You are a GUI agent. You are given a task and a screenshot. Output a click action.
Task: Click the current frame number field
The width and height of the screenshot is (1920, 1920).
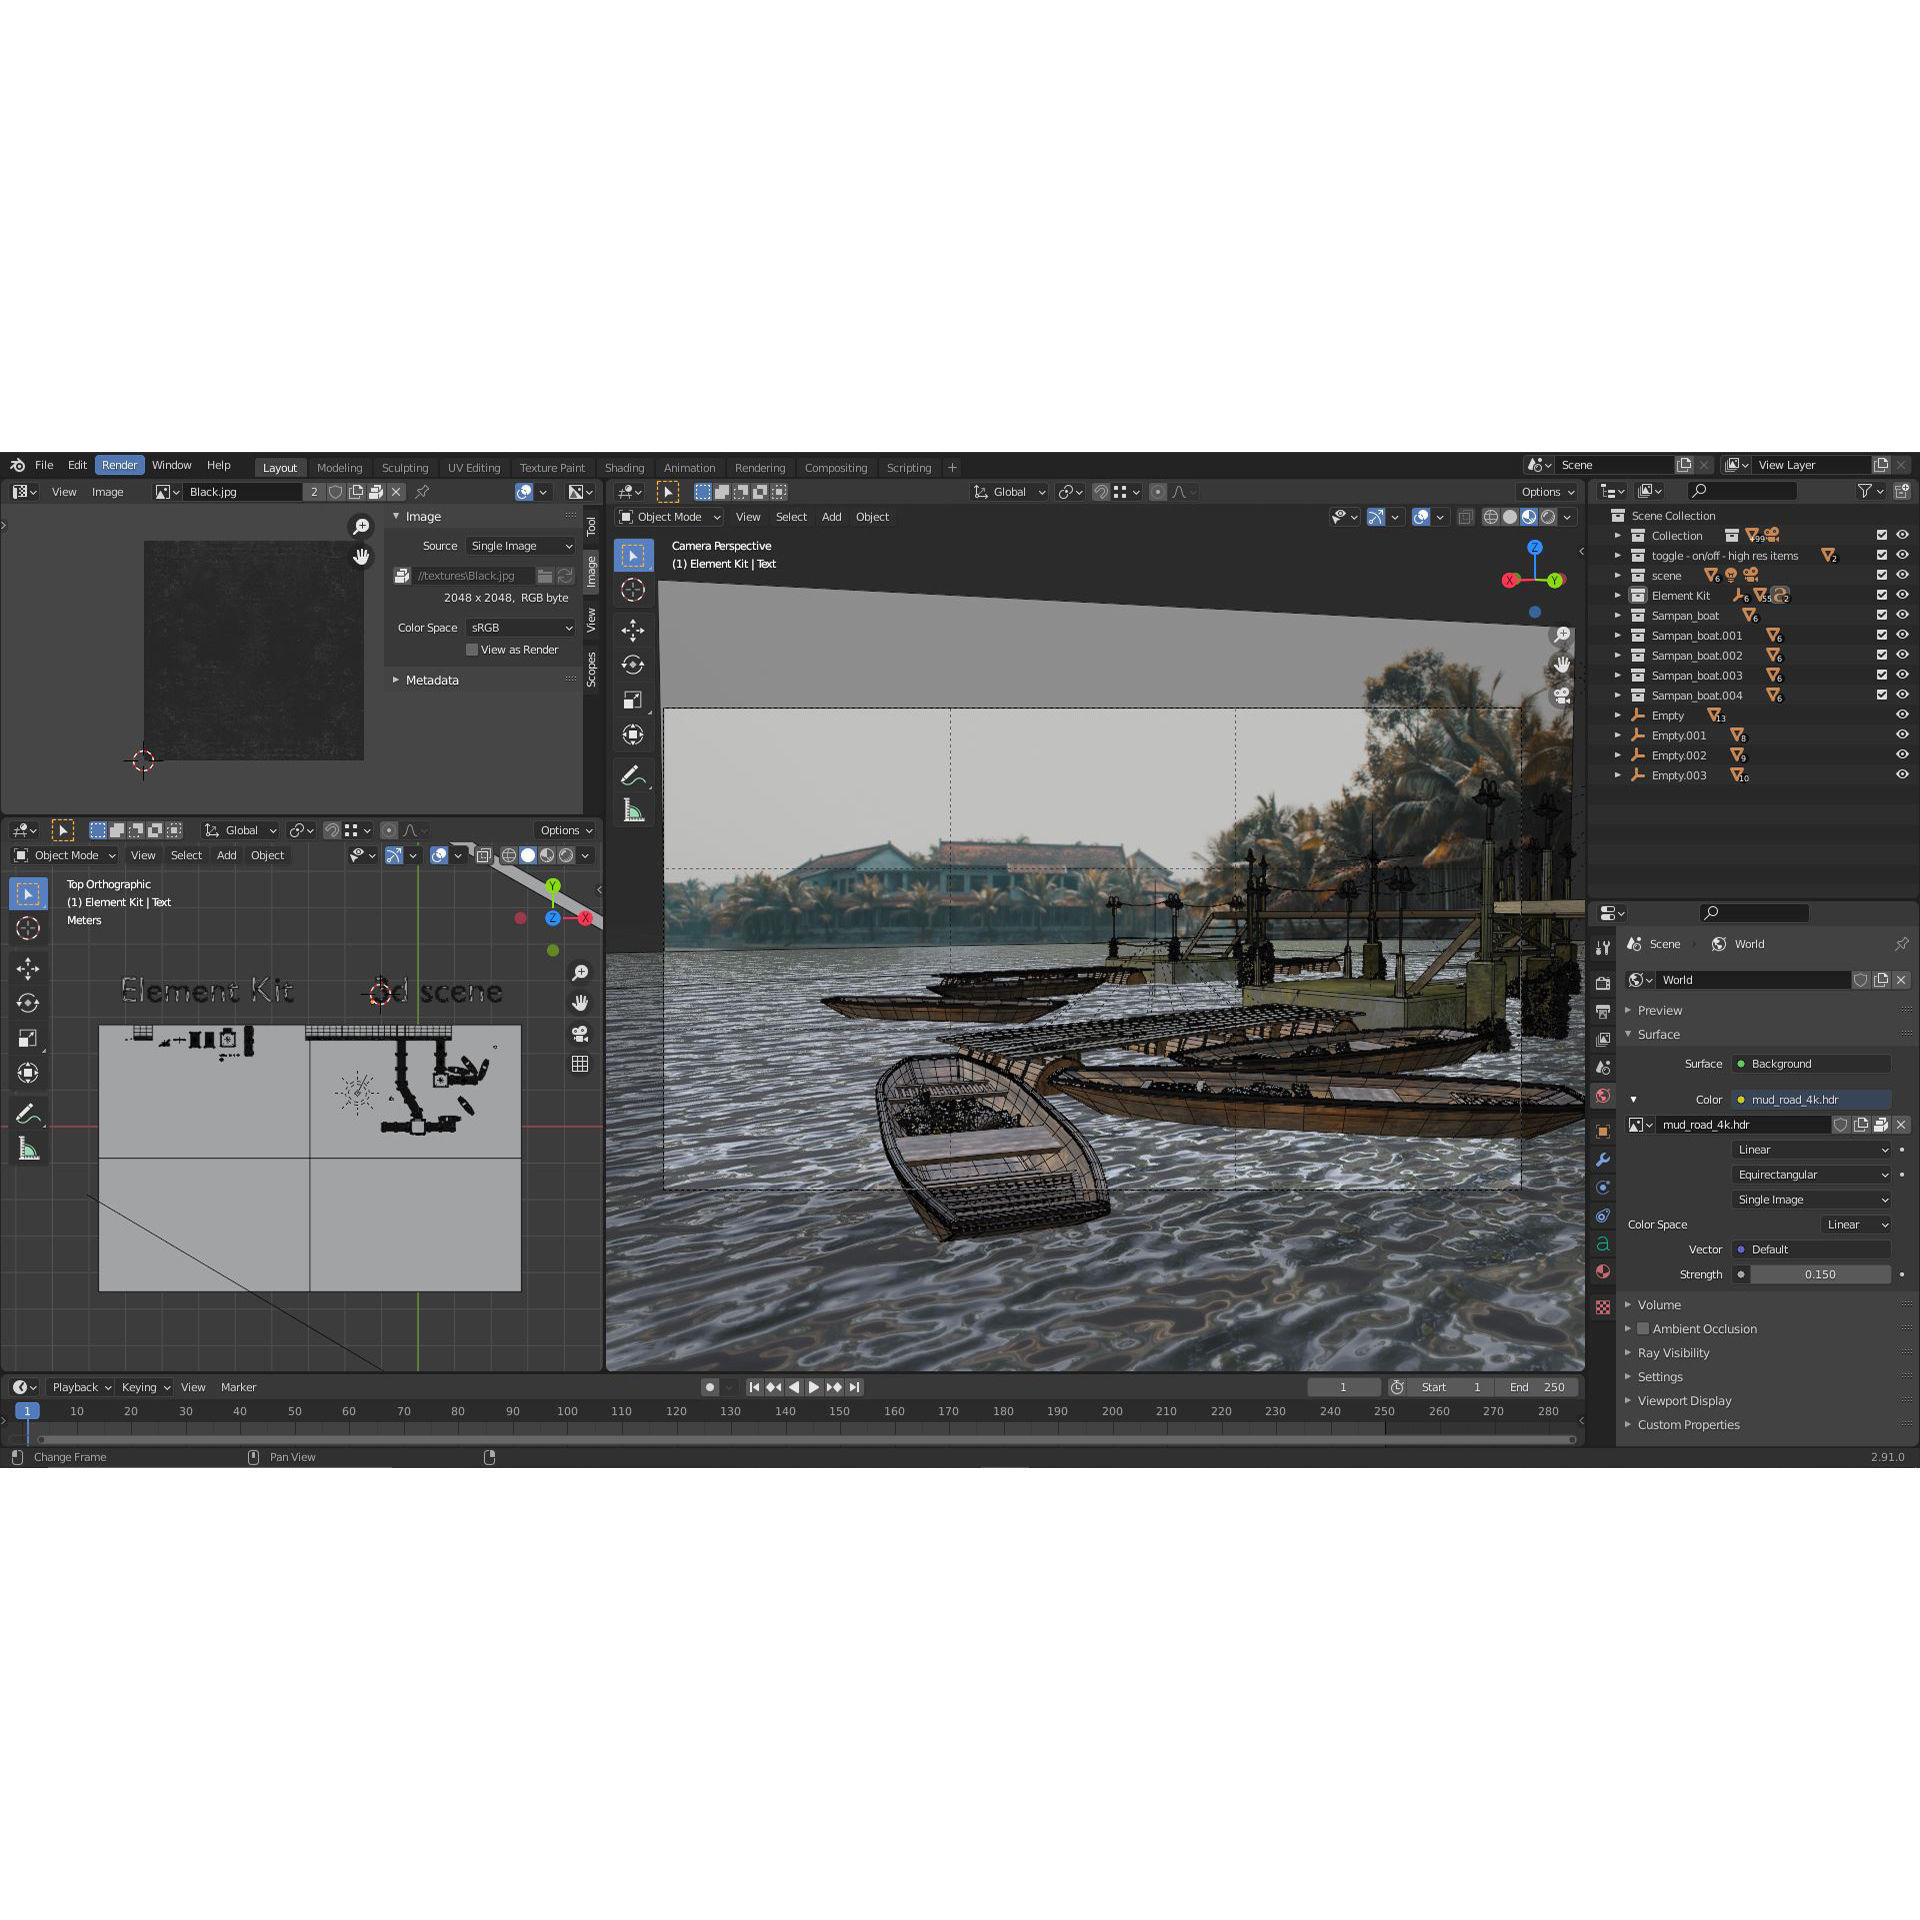pos(1343,1387)
